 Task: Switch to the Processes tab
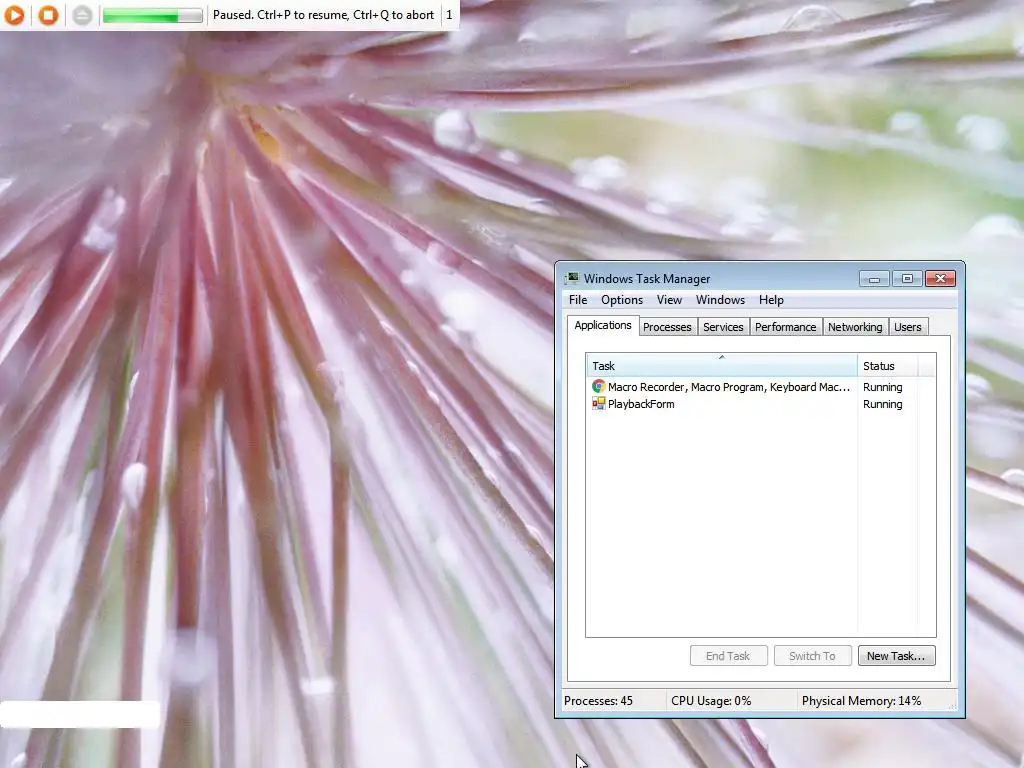[x=667, y=327]
